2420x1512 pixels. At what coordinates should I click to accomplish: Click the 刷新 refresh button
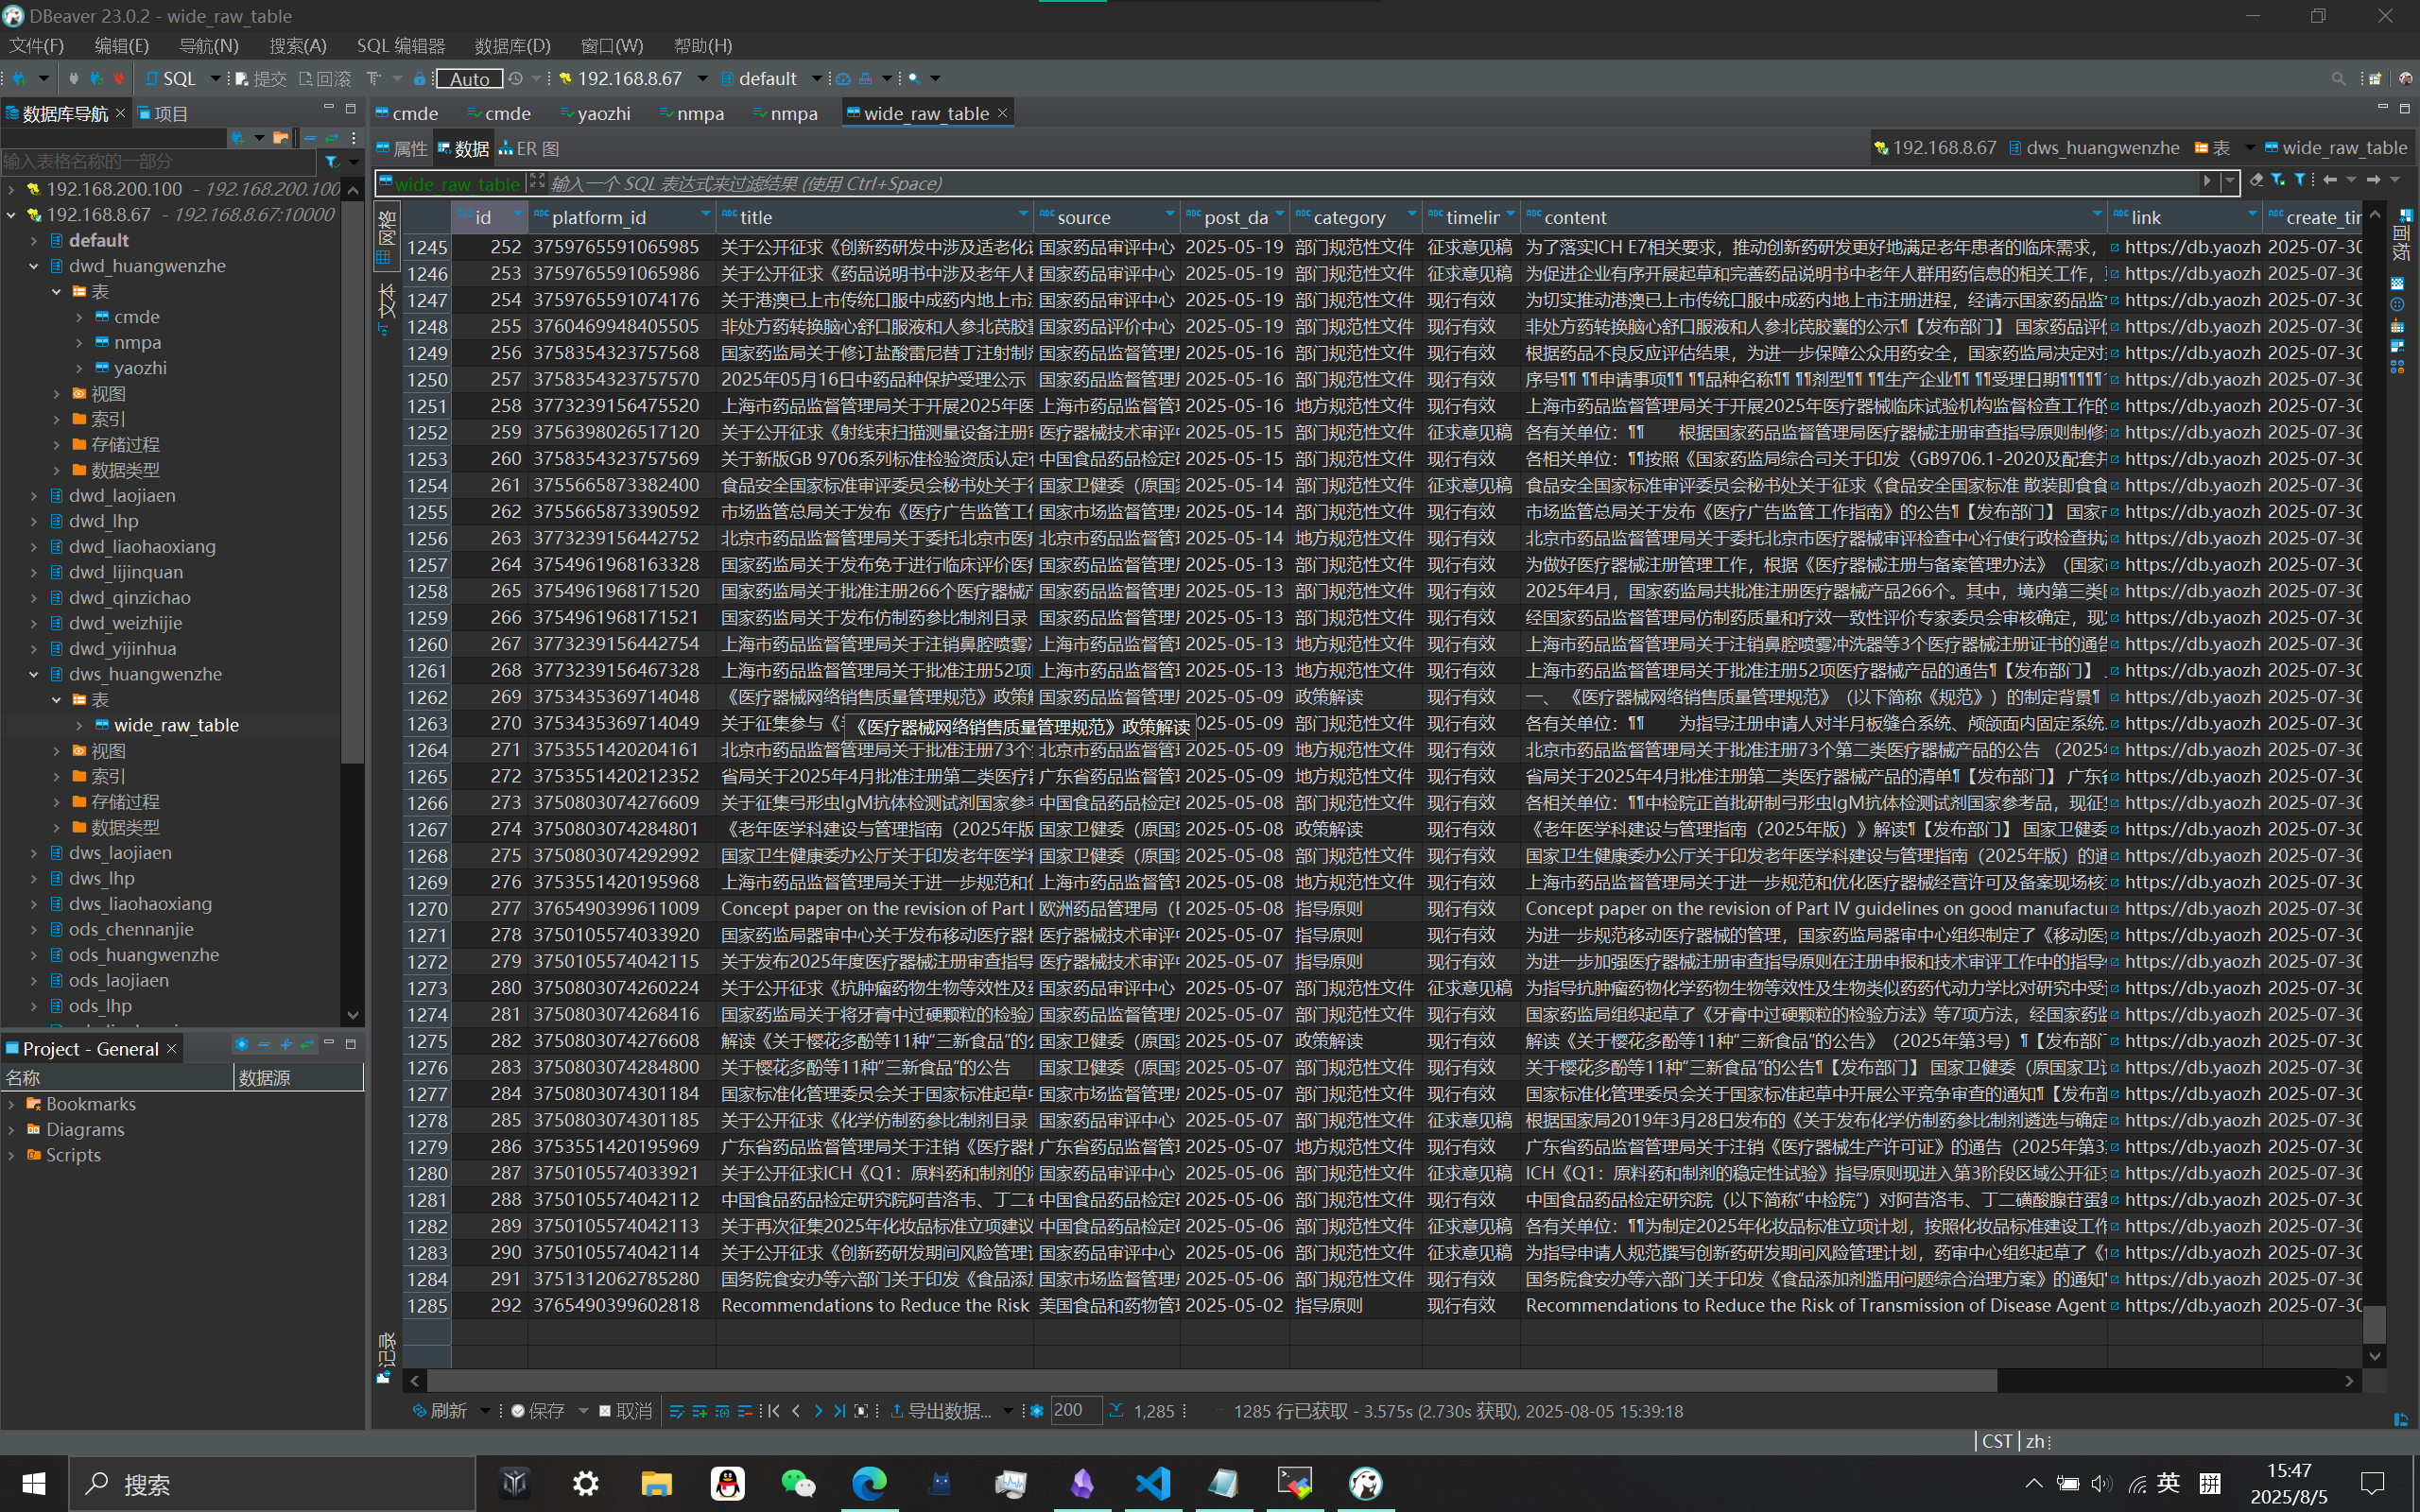pyautogui.click(x=441, y=1411)
